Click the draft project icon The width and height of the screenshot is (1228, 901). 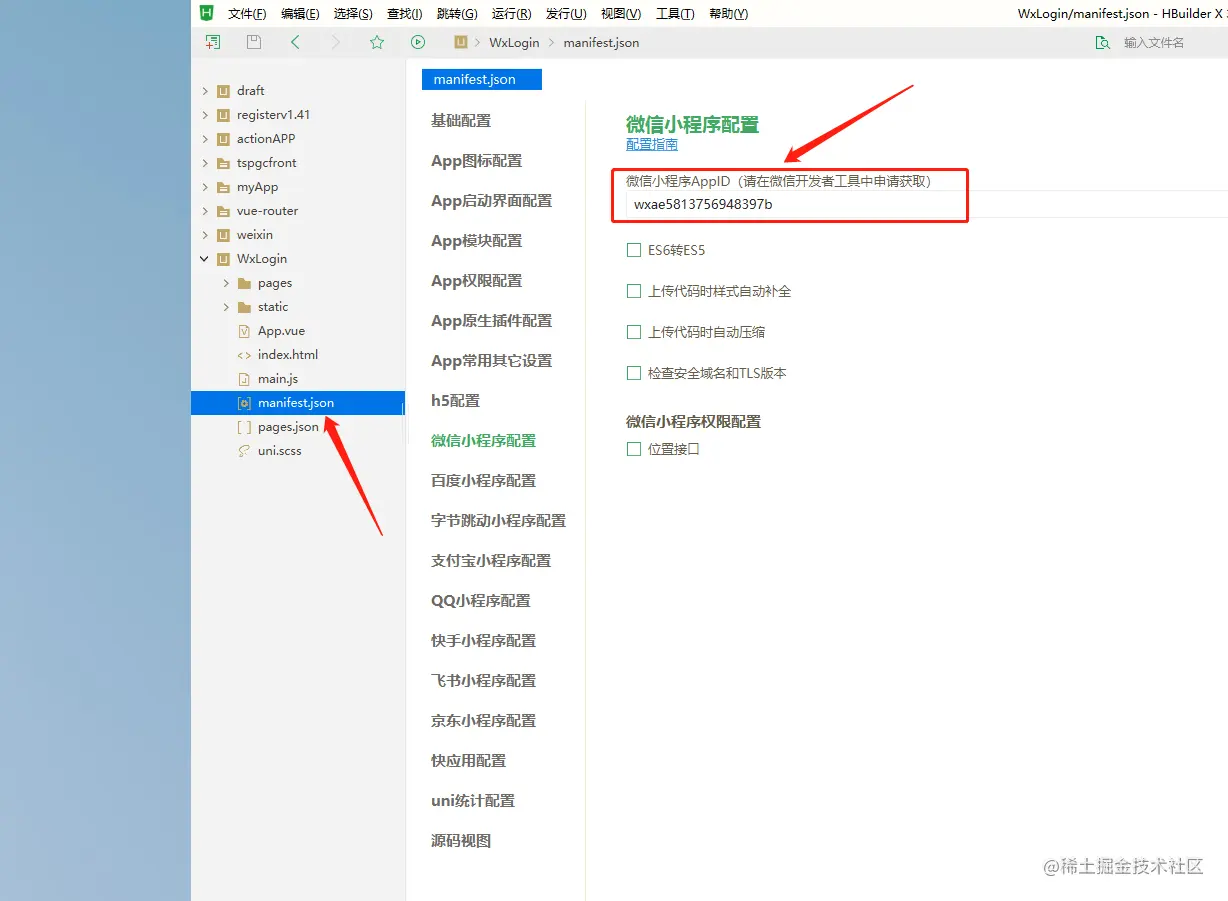224,91
